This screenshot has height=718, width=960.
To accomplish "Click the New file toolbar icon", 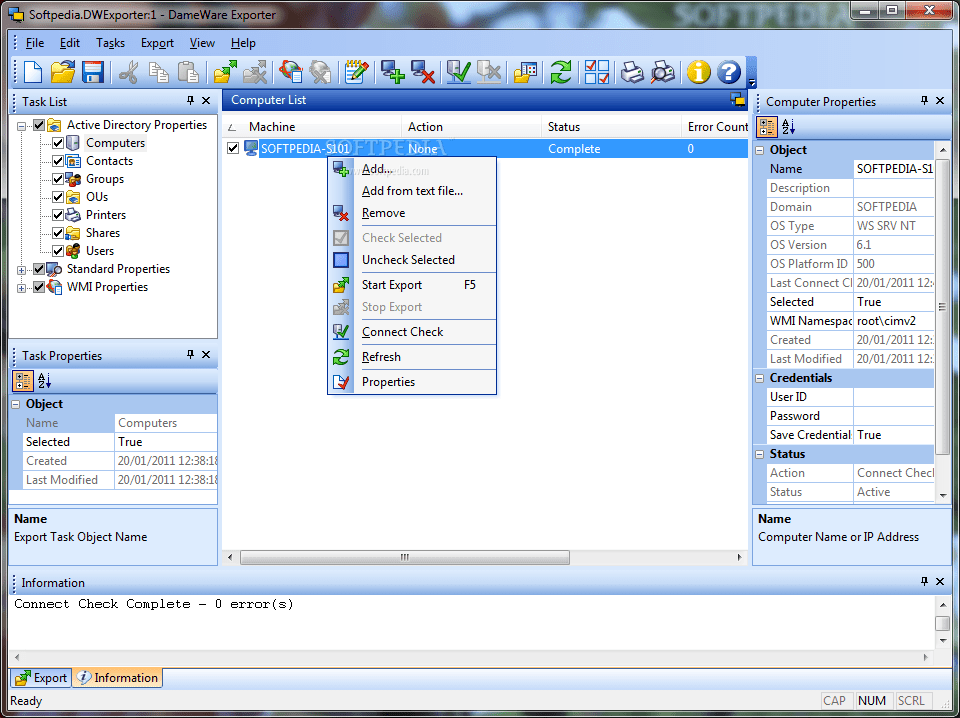I will 32,72.
